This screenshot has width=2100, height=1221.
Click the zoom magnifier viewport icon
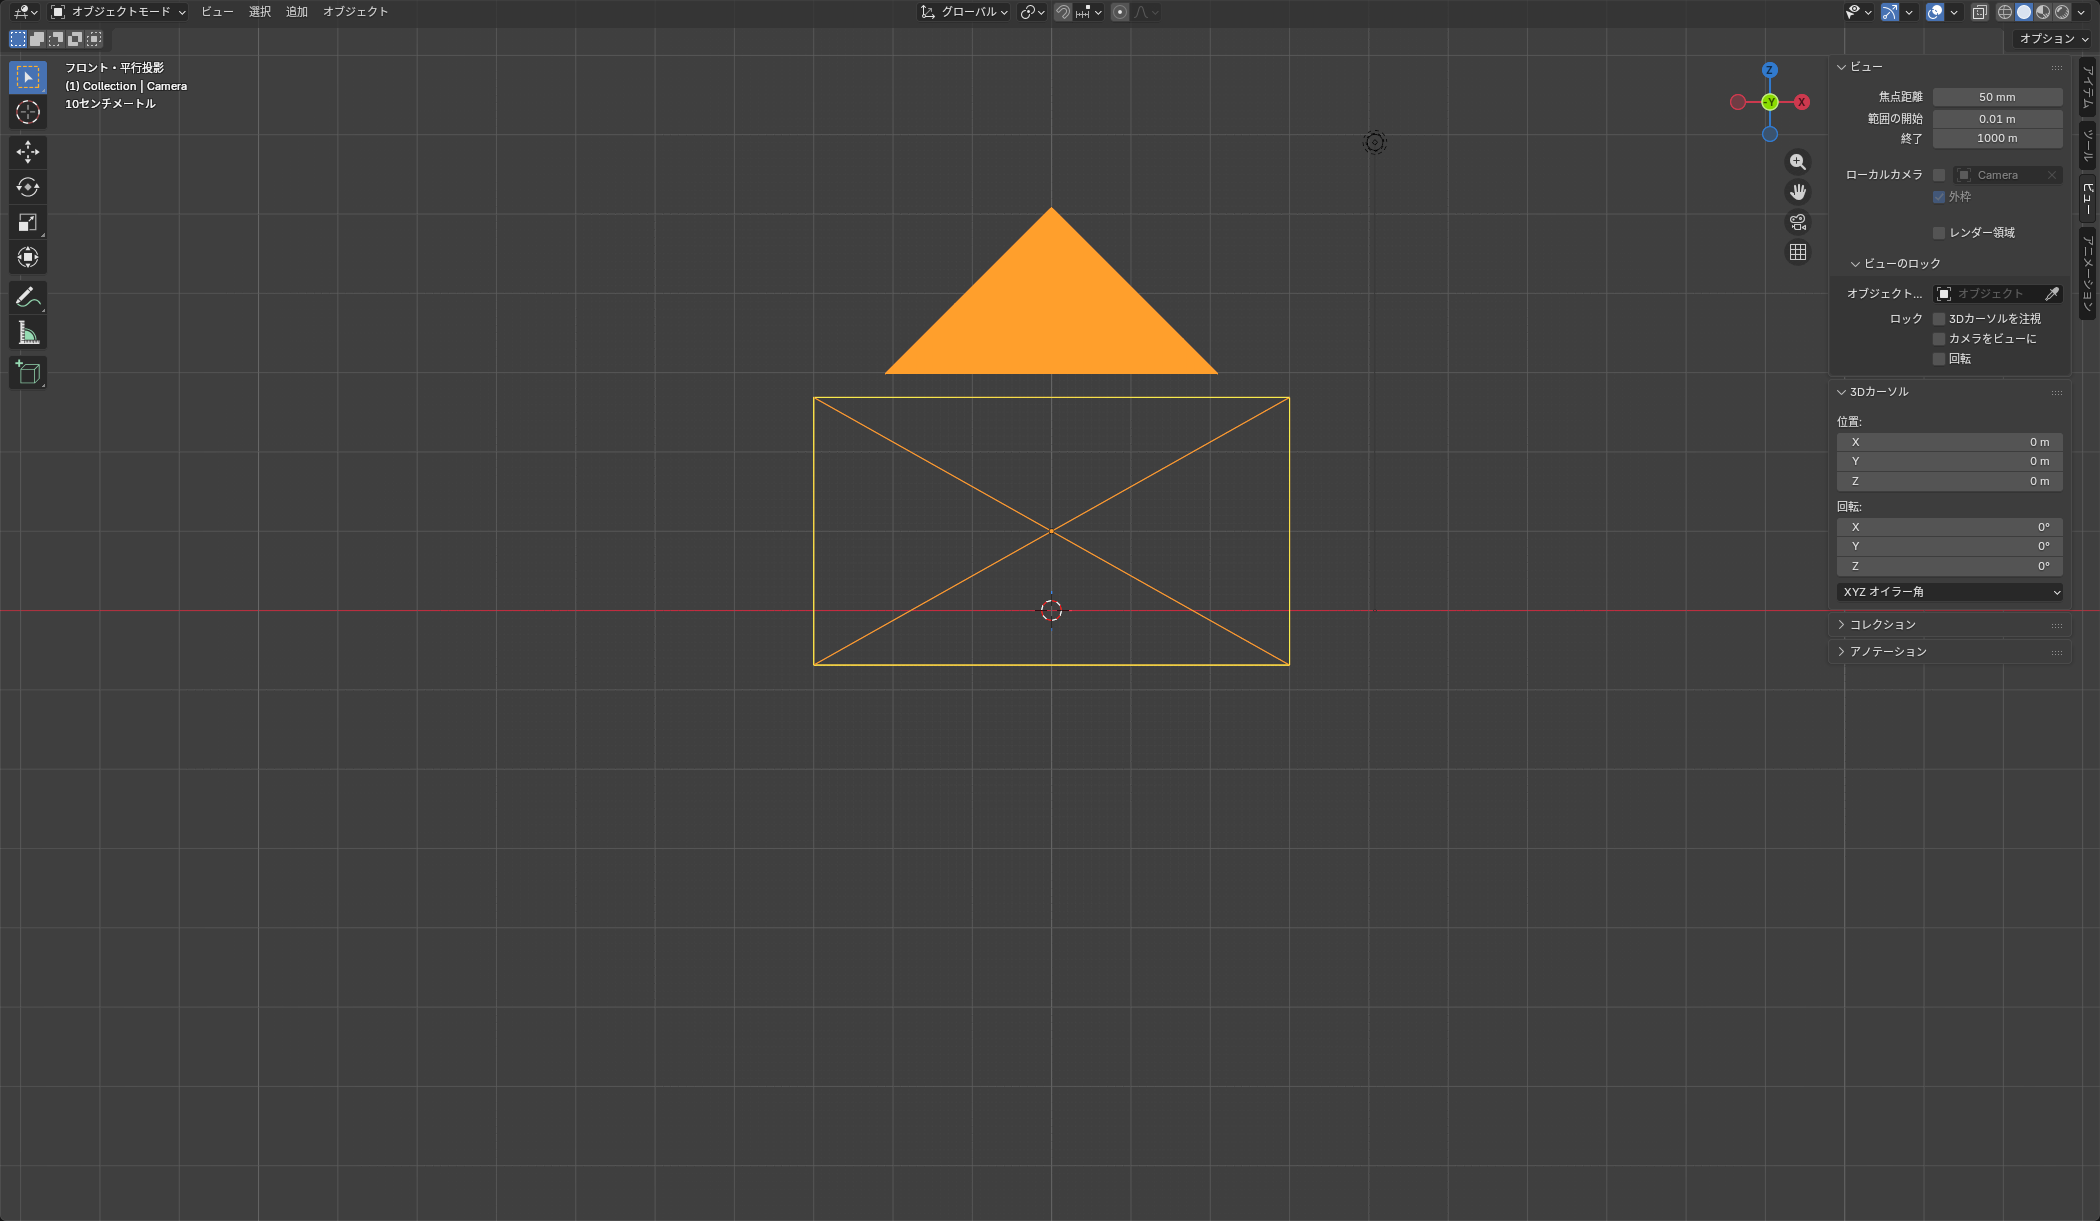click(x=1798, y=162)
